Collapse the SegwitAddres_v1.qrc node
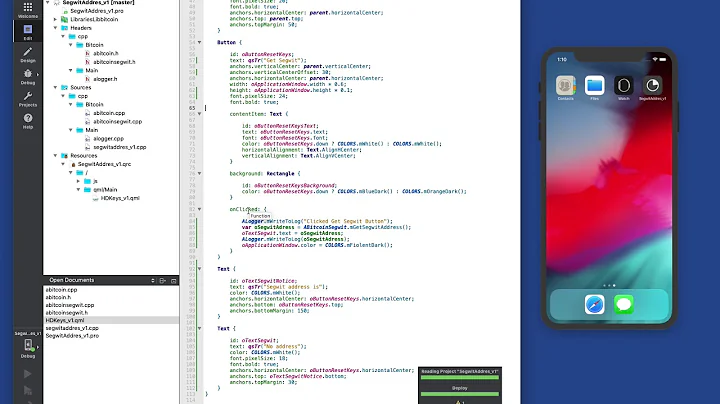 [63, 164]
